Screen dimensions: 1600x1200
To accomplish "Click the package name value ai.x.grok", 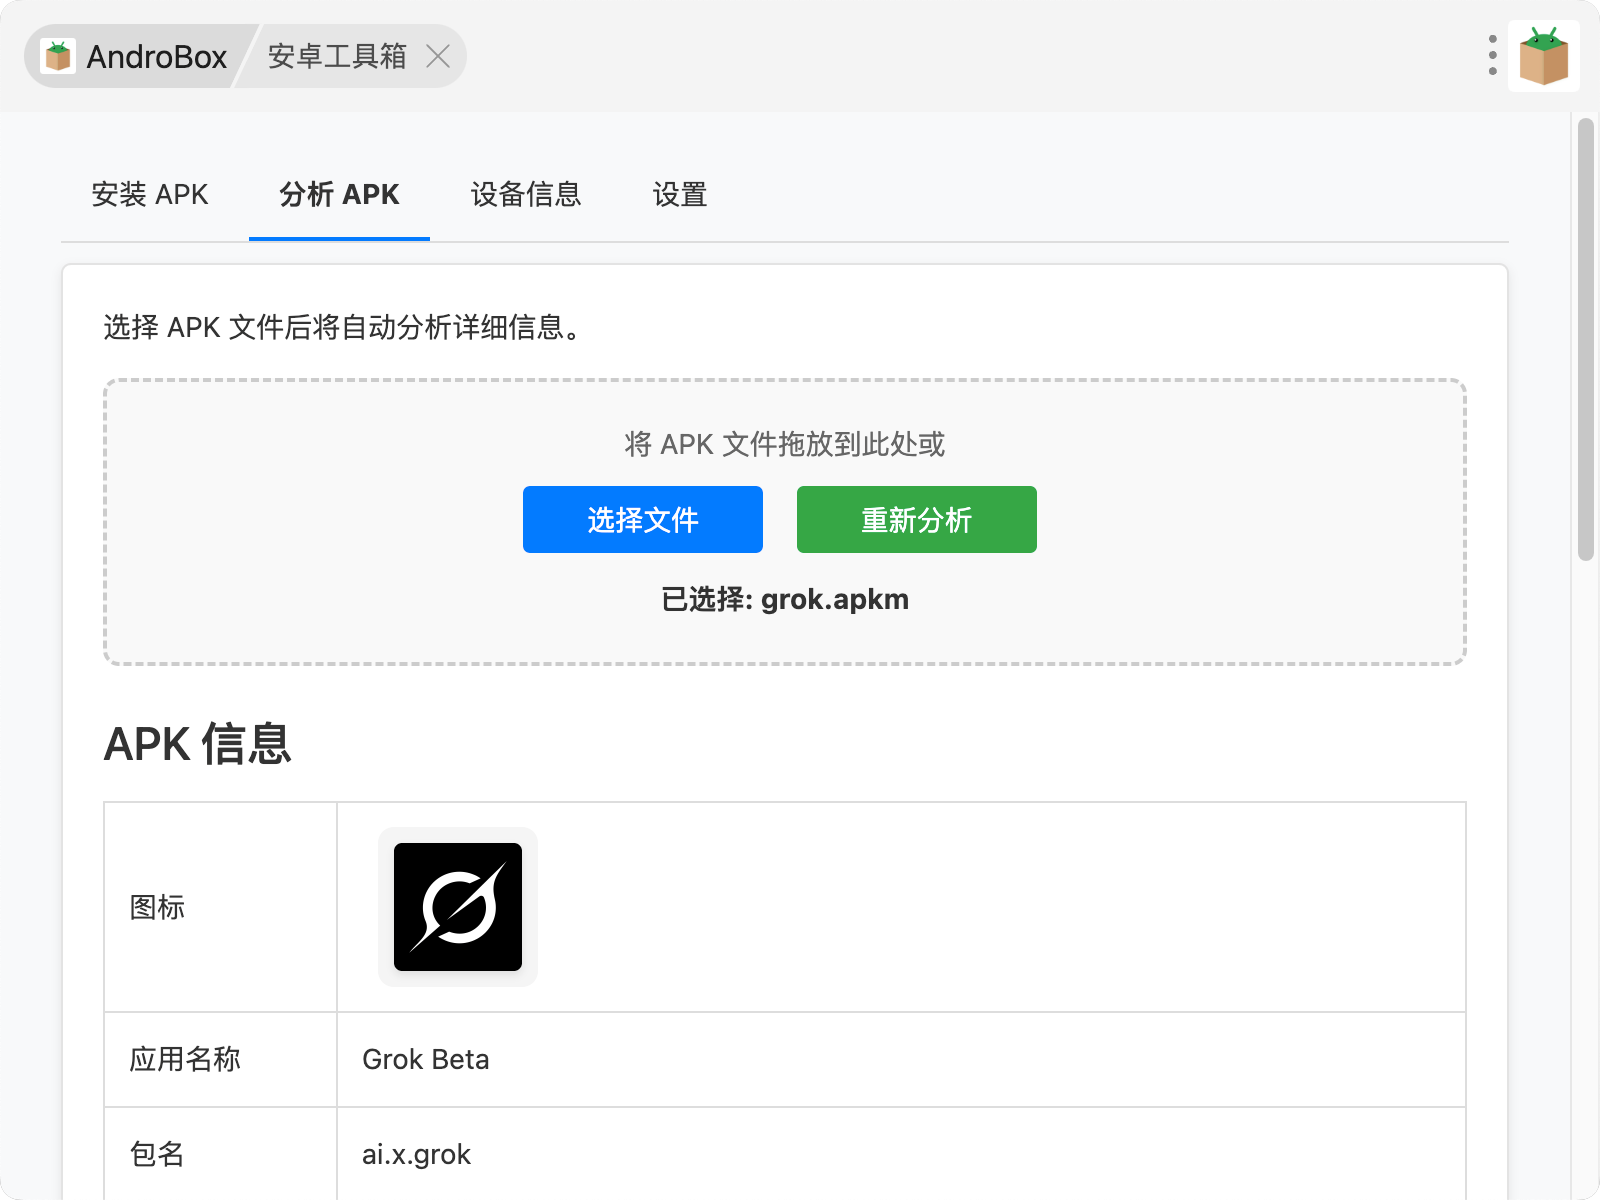I will point(416,1154).
